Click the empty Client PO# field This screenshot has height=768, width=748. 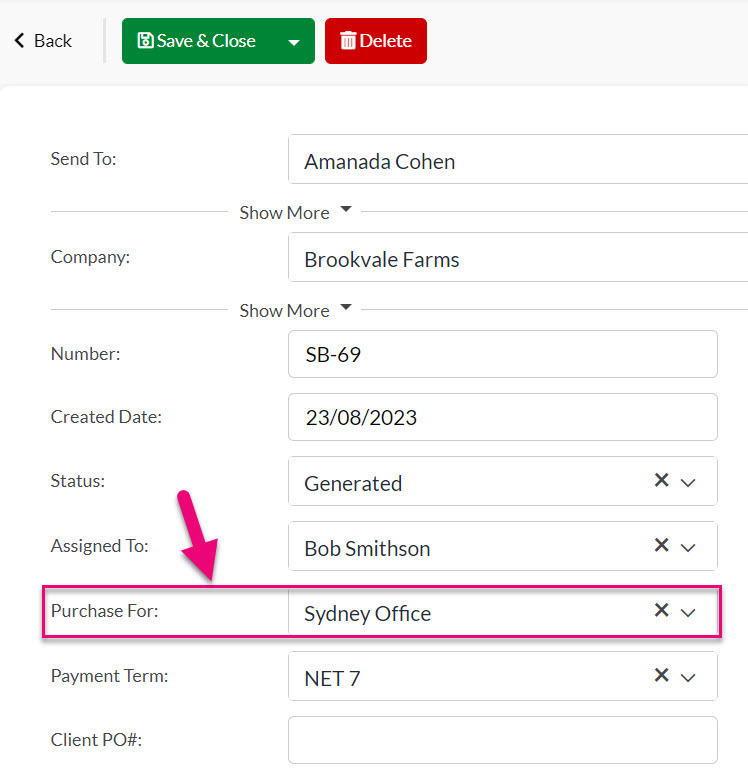(503, 740)
